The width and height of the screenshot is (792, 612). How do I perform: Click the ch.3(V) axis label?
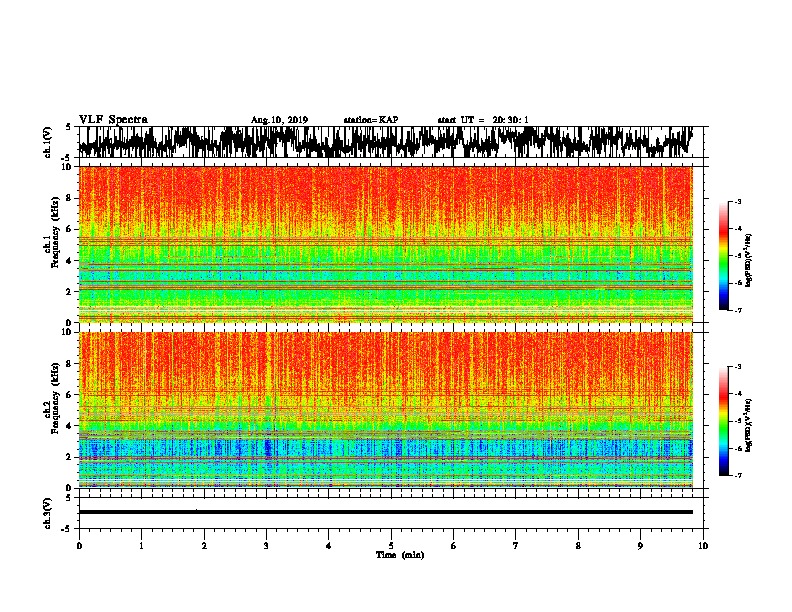click(x=48, y=514)
